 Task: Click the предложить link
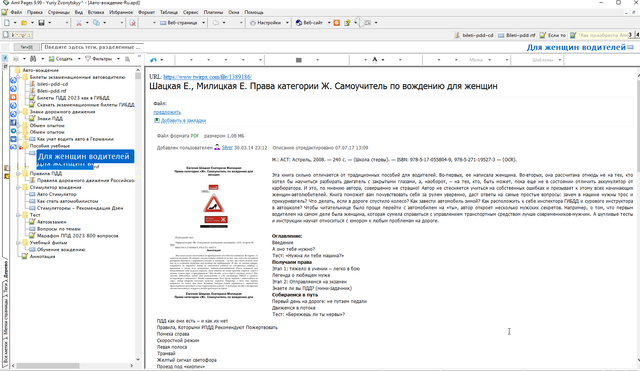click(167, 112)
